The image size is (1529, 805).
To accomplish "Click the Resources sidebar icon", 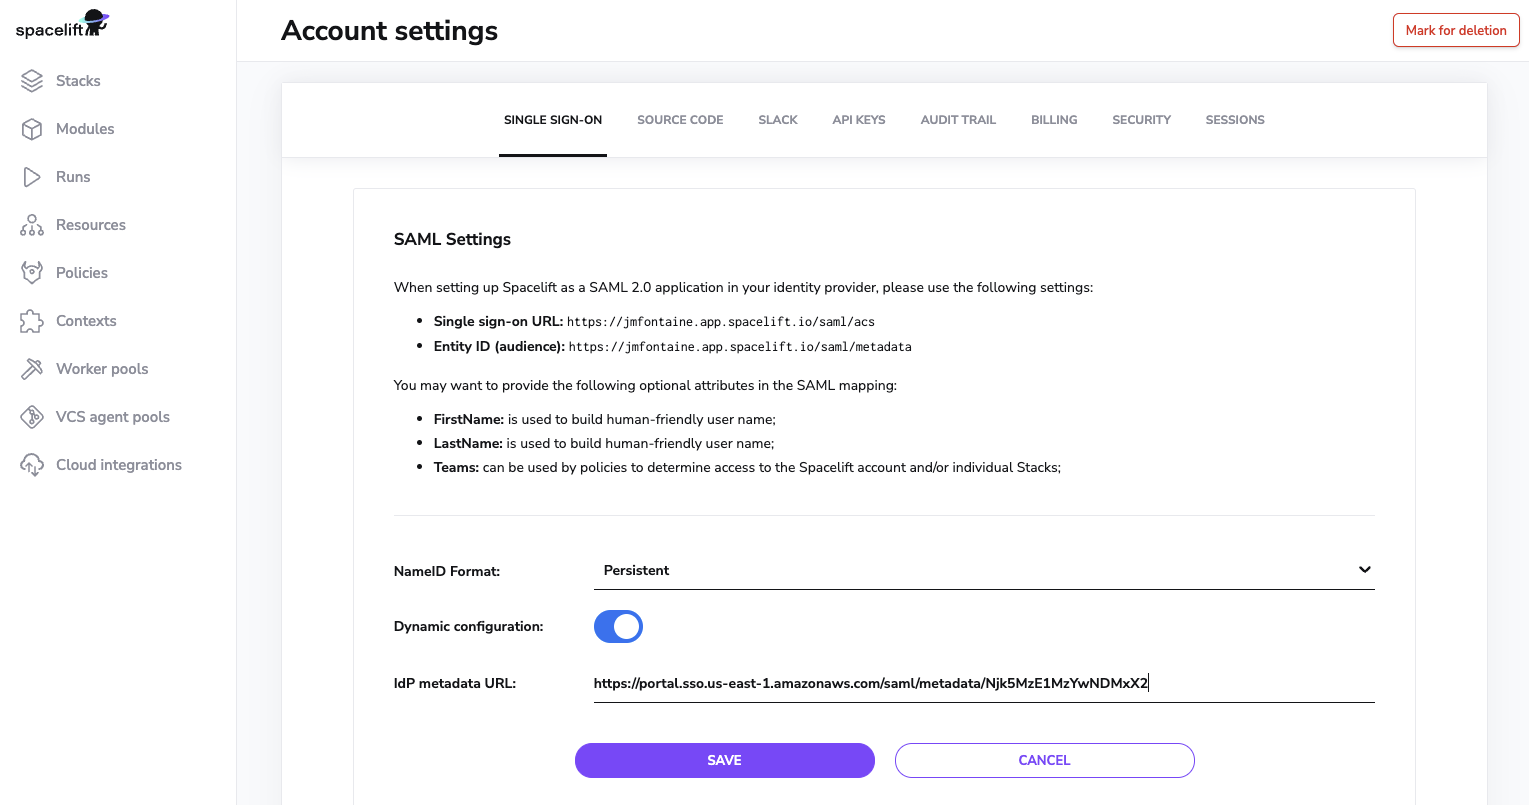I will [31, 224].
